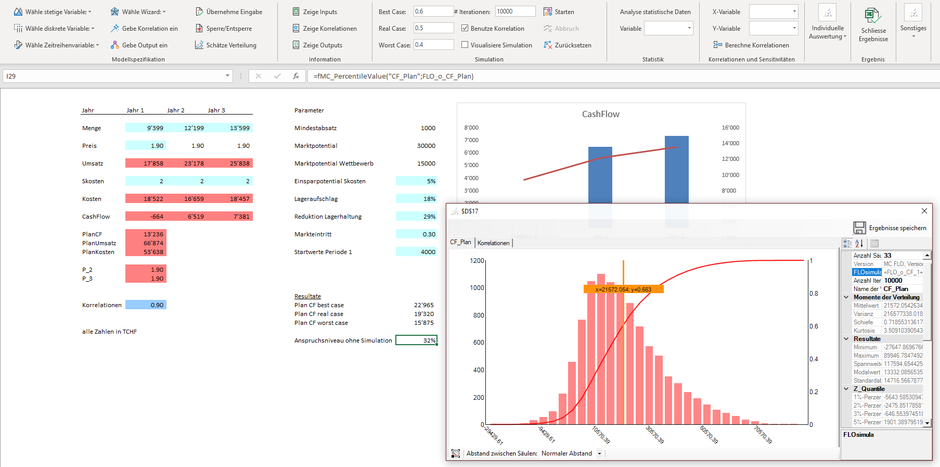Switch property grid to categorized view
The height and width of the screenshot is (467, 940).
click(x=848, y=243)
